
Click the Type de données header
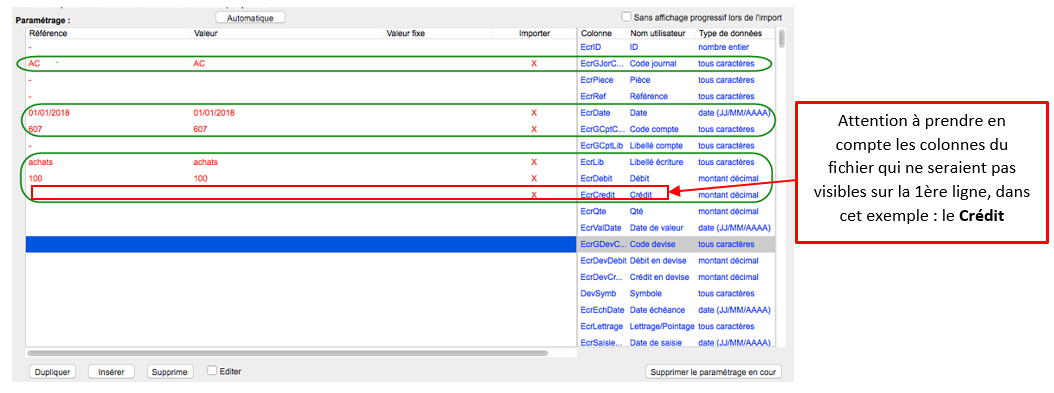pos(730,33)
